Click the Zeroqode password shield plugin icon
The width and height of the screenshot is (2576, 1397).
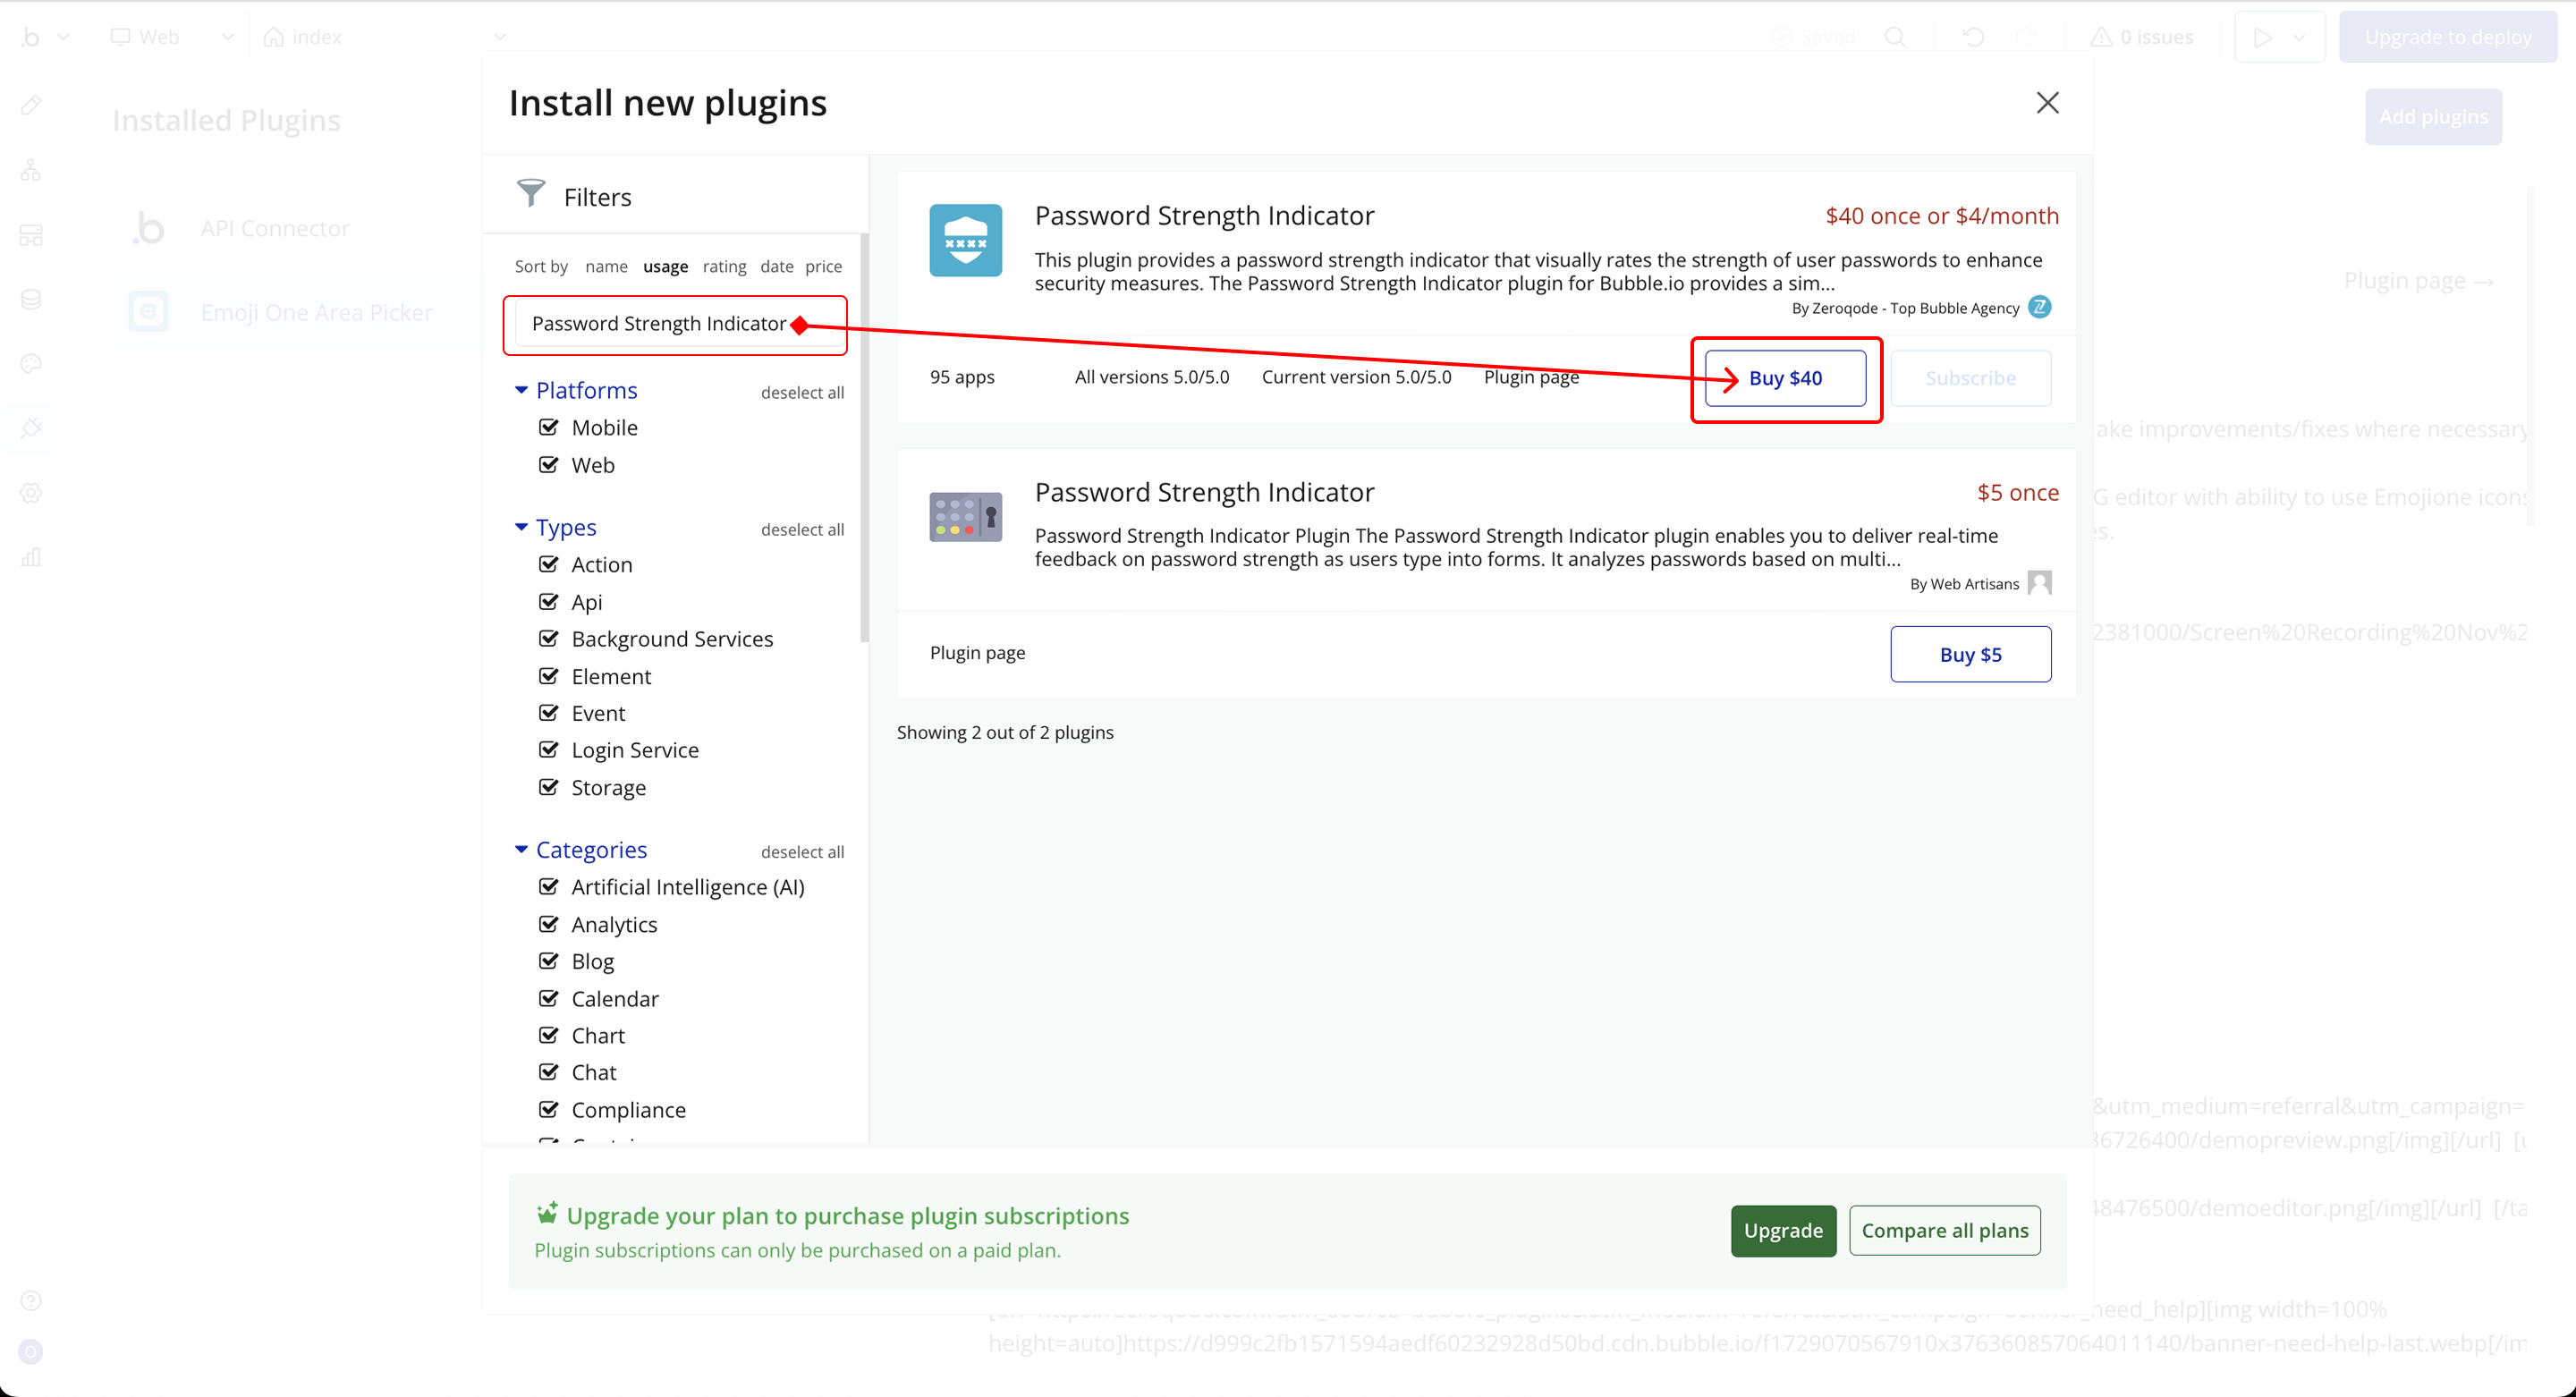coord(965,240)
